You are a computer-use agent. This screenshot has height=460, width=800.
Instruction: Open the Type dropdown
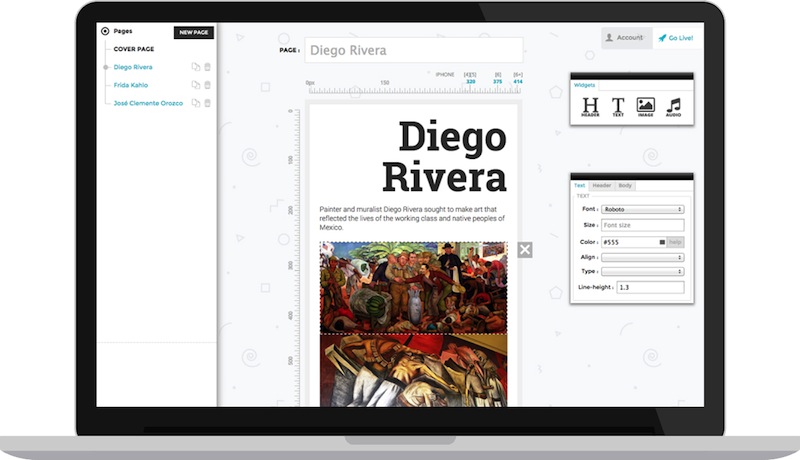(642, 271)
